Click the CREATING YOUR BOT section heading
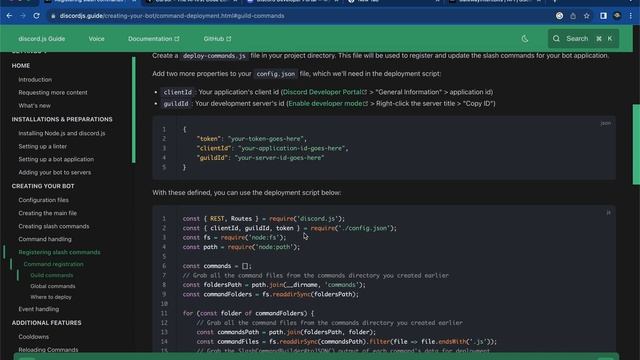The height and width of the screenshot is (360, 640). (43, 186)
